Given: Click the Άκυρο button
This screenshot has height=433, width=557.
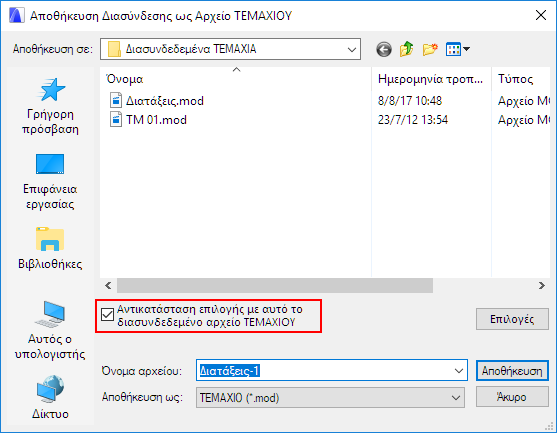Looking at the screenshot, I should point(512,397).
